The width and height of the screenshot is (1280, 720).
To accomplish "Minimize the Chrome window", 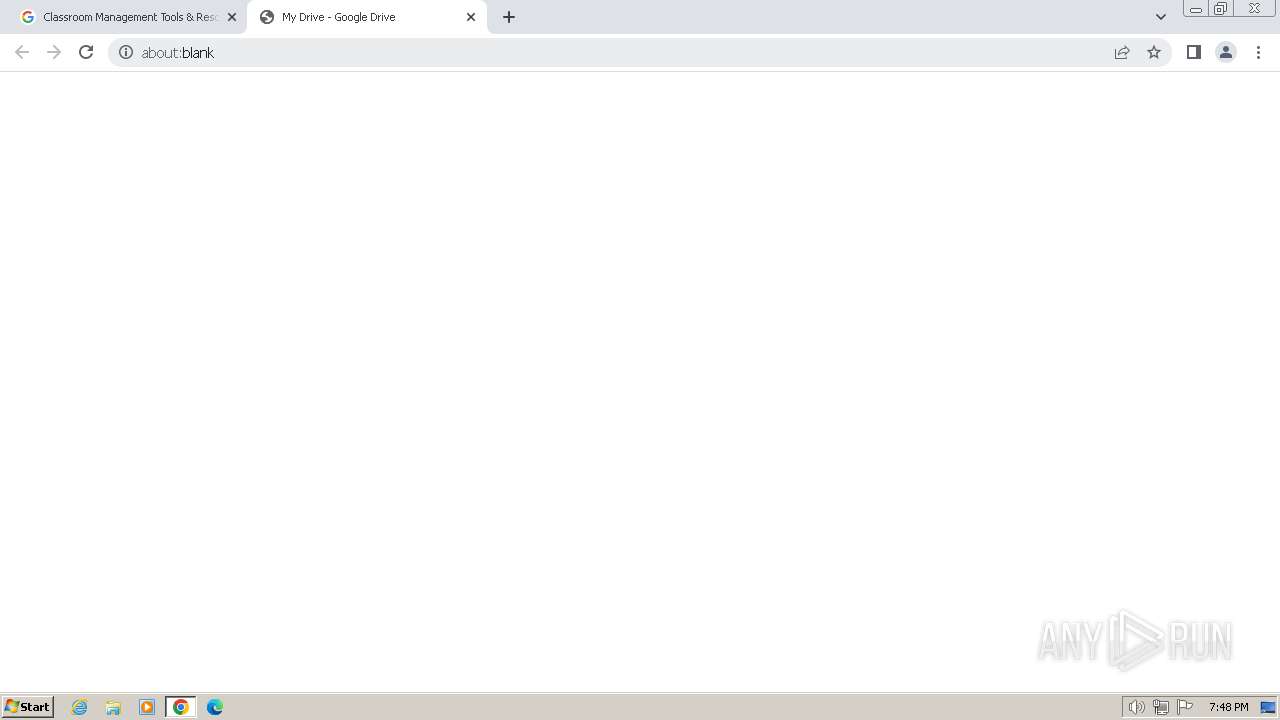I will click(x=1196, y=9).
